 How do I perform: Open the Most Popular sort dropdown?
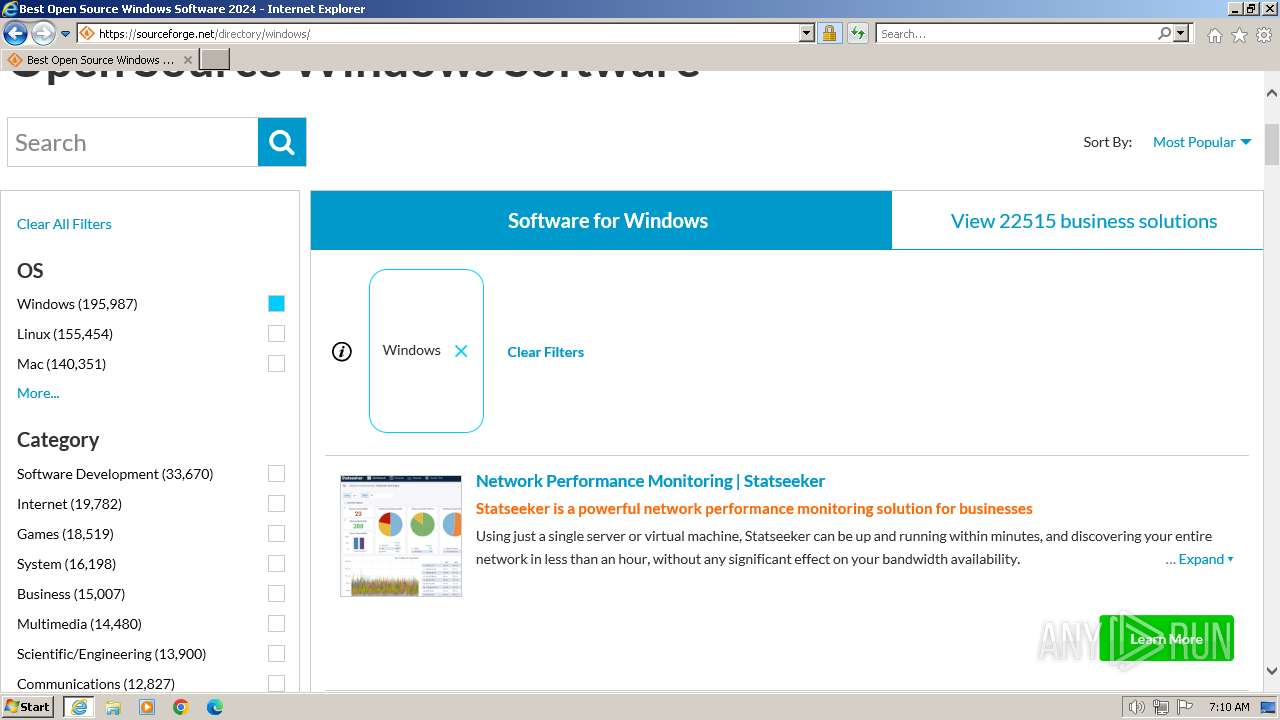1202,142
